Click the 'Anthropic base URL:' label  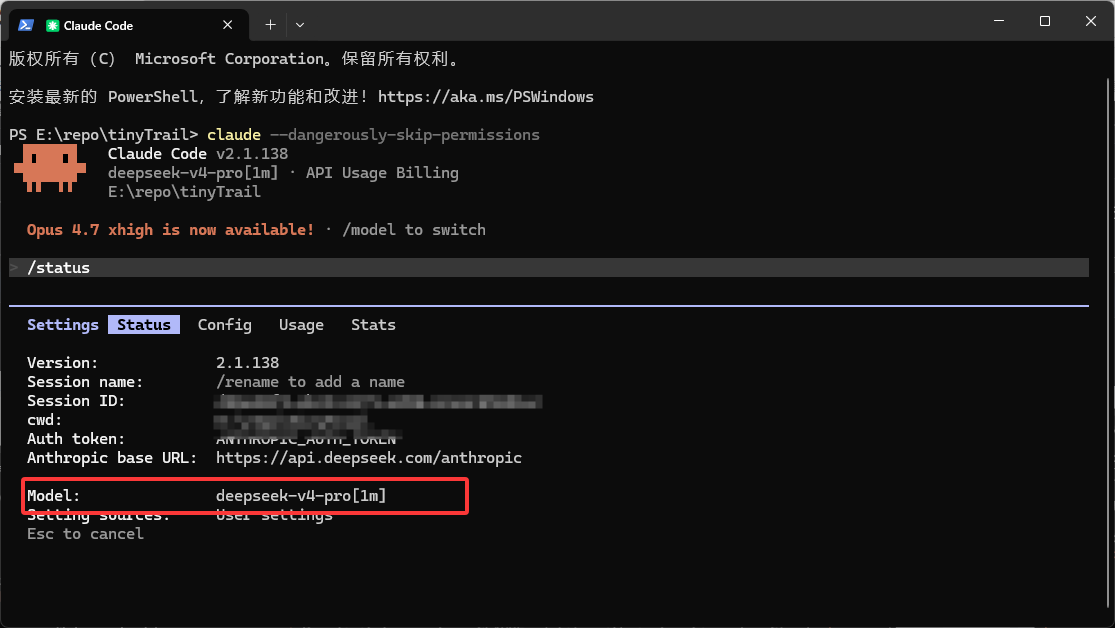(x=112, y=458)
